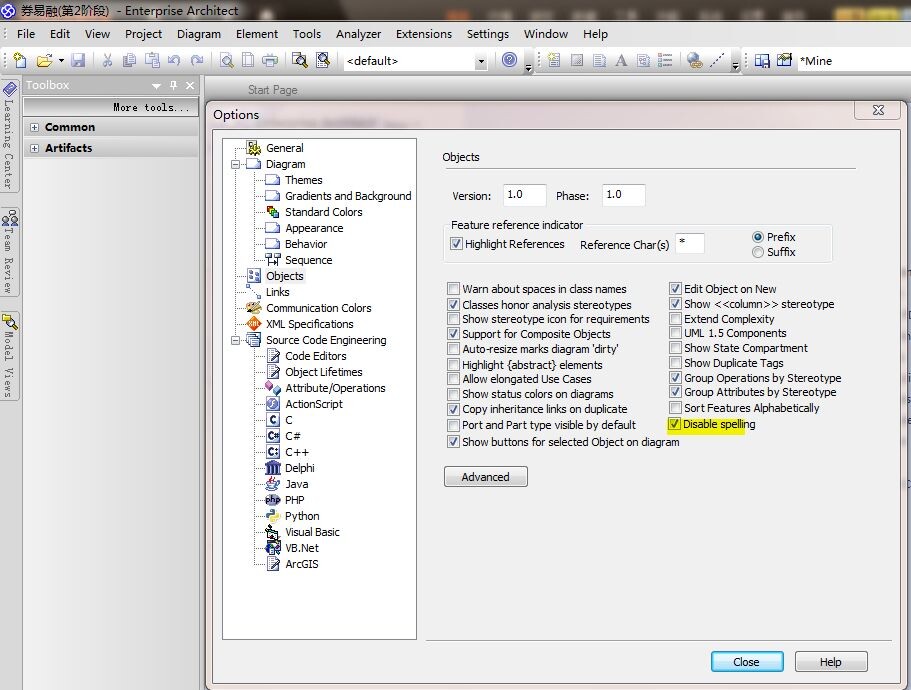Open the <default> layout dropdown
Image resolution: width=911 pixels, height=690 pixels.
click(x=481, y=61)
